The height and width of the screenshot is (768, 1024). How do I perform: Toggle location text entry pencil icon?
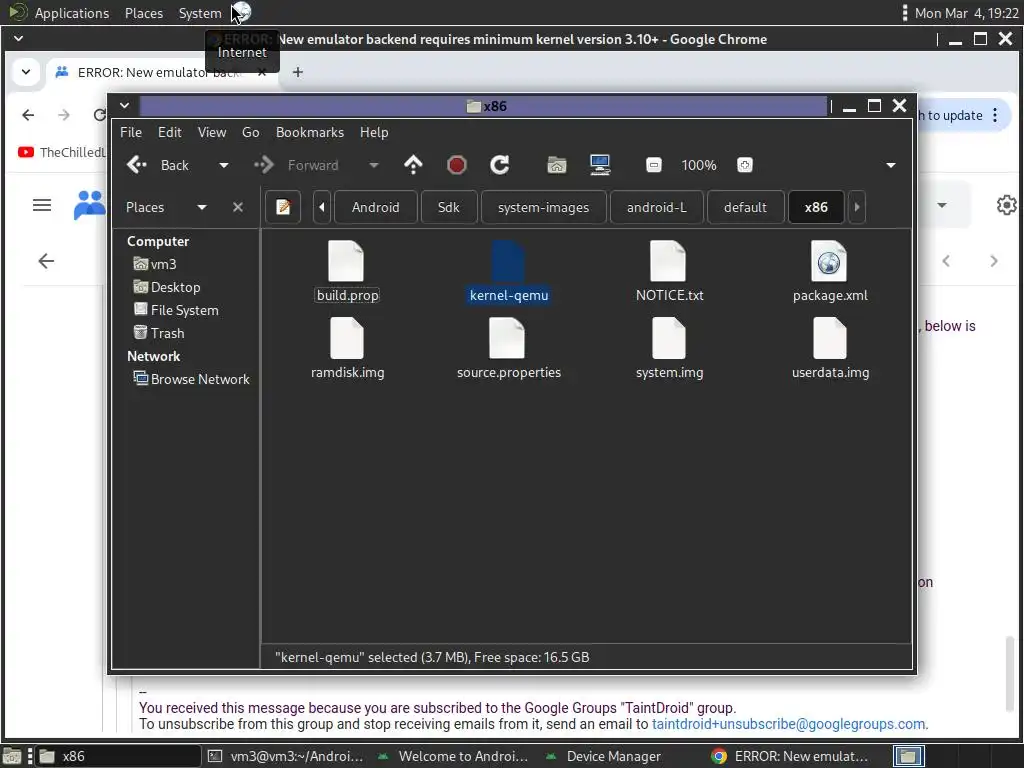283,207
